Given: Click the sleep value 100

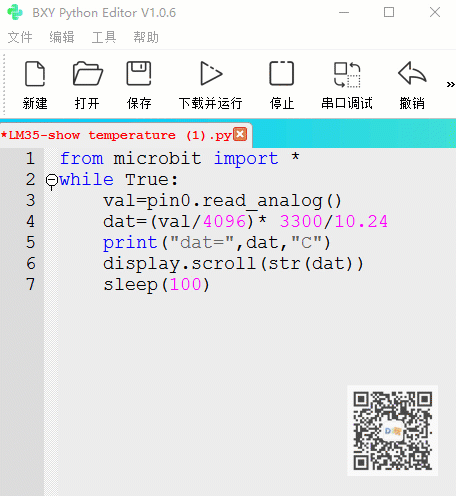Looking at the screenshot, I should [x=186, y=284].
